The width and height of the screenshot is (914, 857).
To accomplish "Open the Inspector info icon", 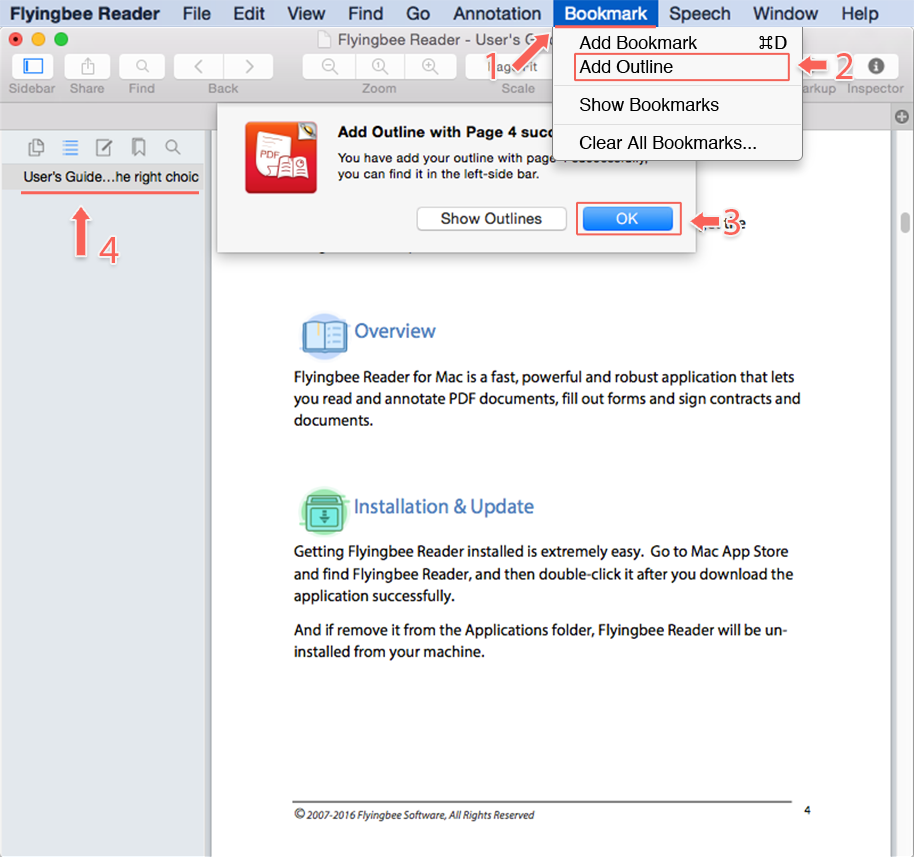I will point(876,66).
